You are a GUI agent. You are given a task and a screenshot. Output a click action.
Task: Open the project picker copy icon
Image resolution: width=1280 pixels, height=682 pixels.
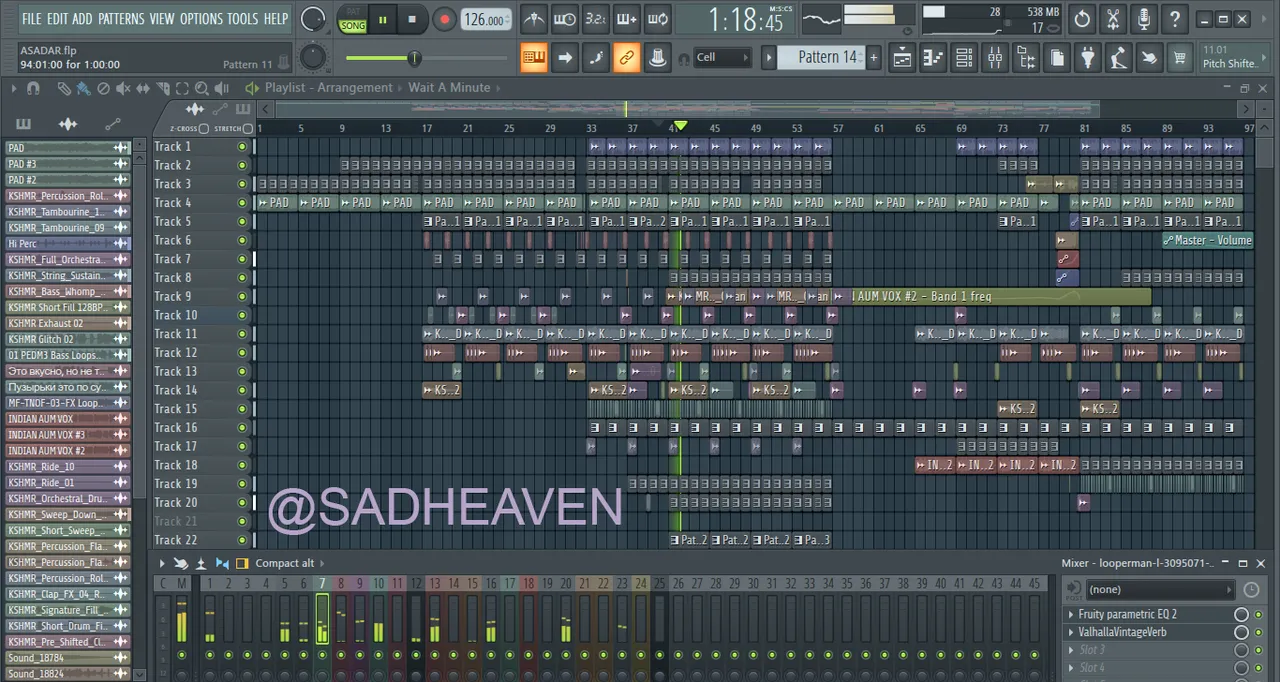click(1057, 58)
